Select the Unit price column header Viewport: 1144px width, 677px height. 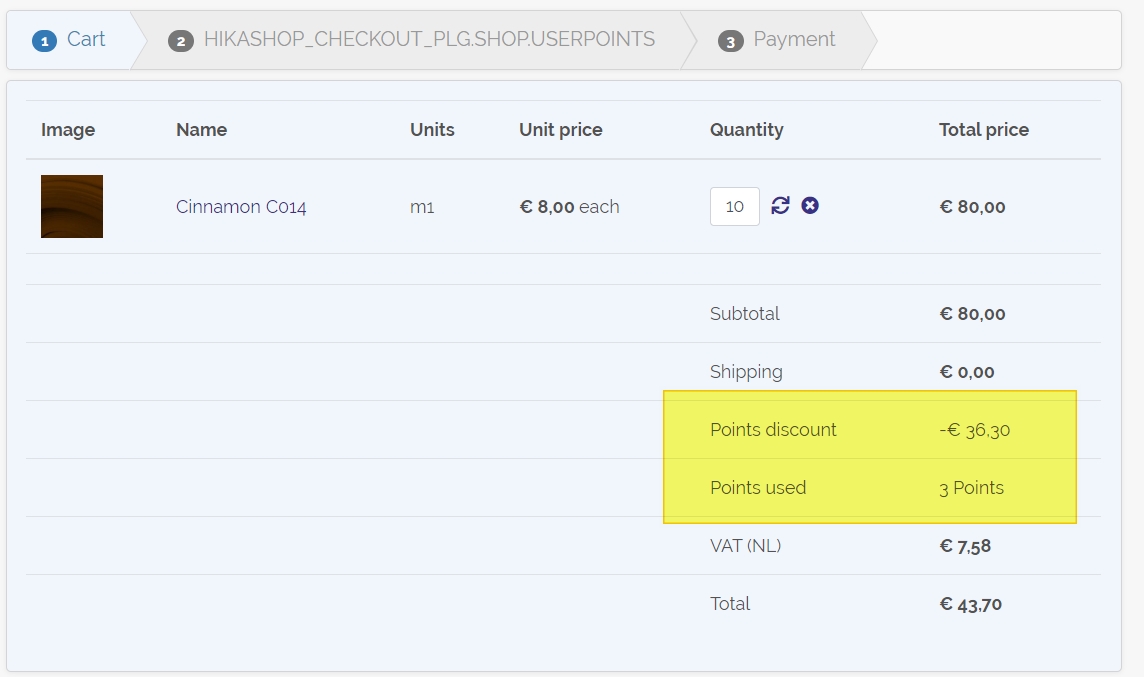tap(560, 130)
